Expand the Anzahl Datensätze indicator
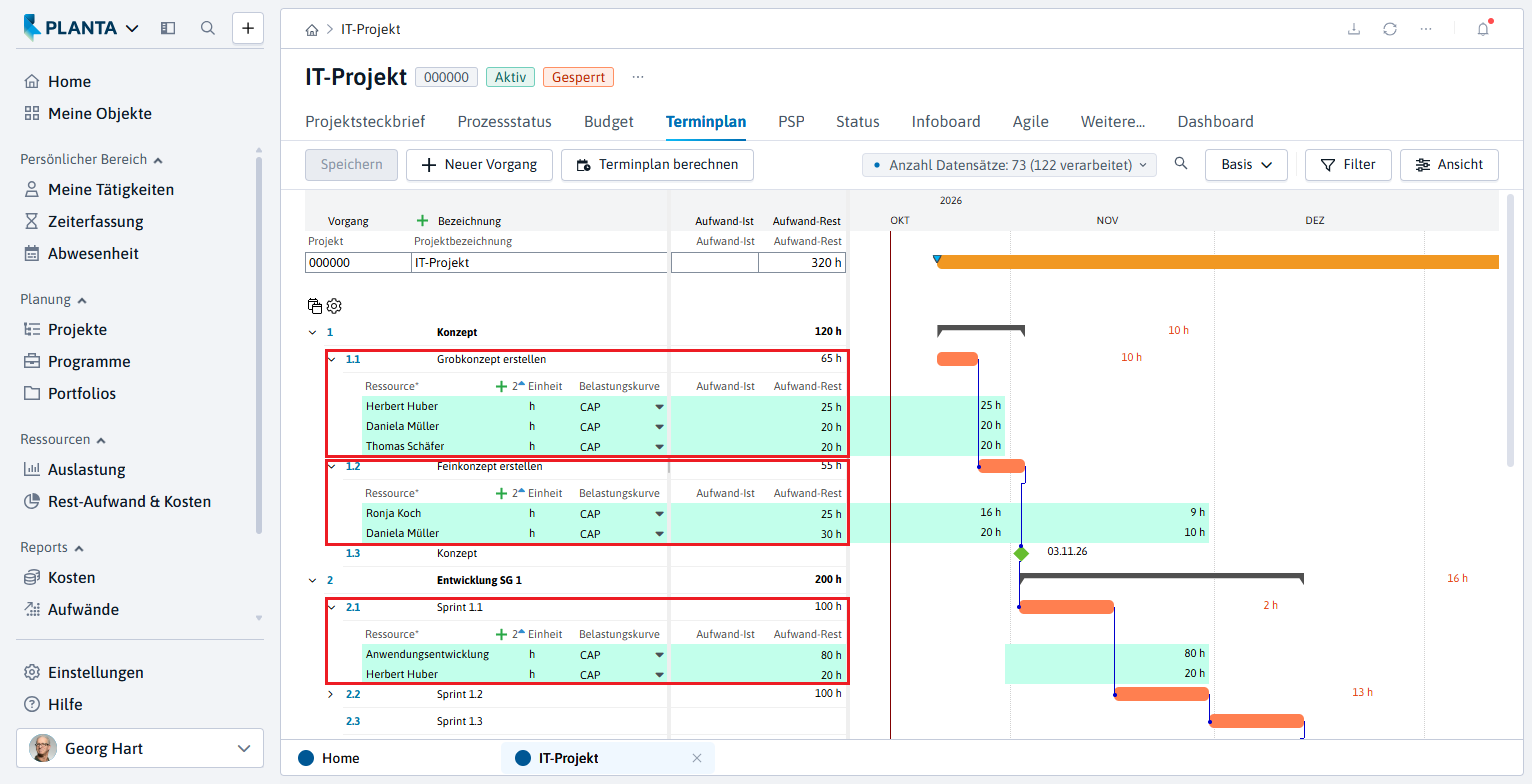This screenshot has height=784, width=1532. pyautogui.click(x=1010, y=165)
